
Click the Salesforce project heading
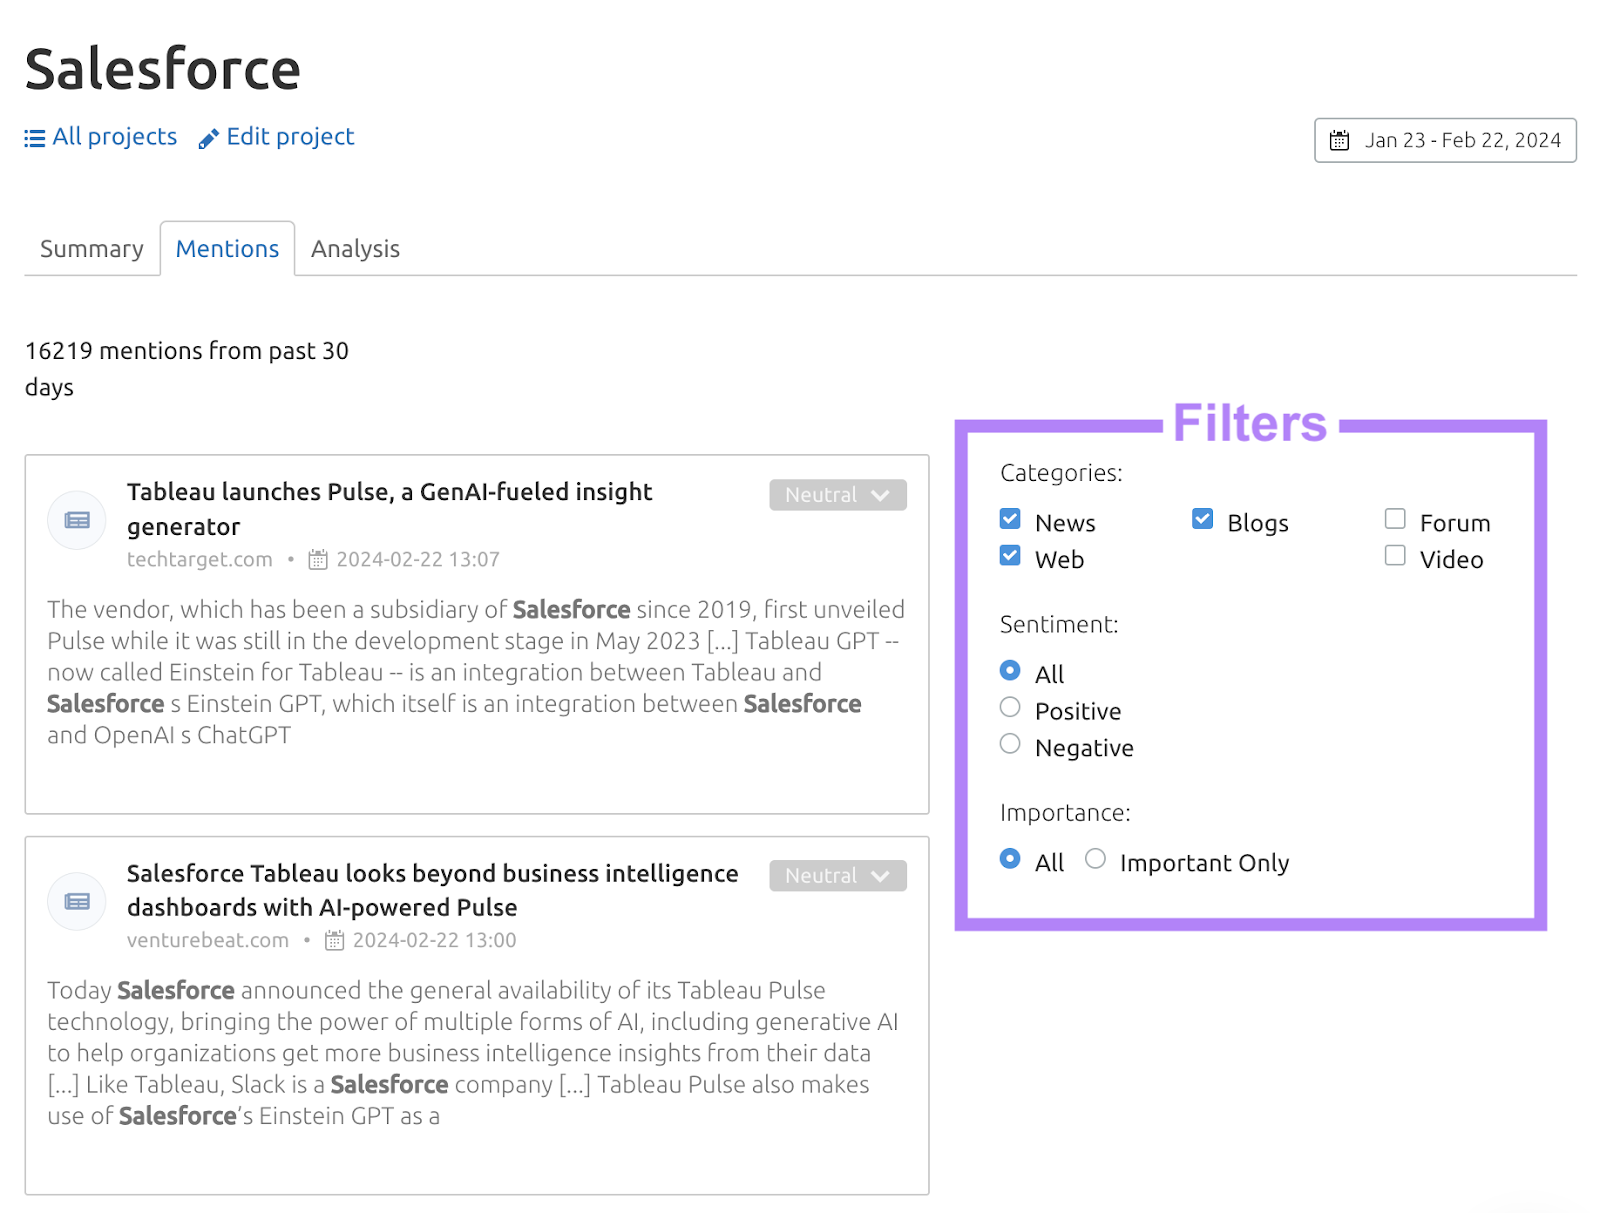163,69
